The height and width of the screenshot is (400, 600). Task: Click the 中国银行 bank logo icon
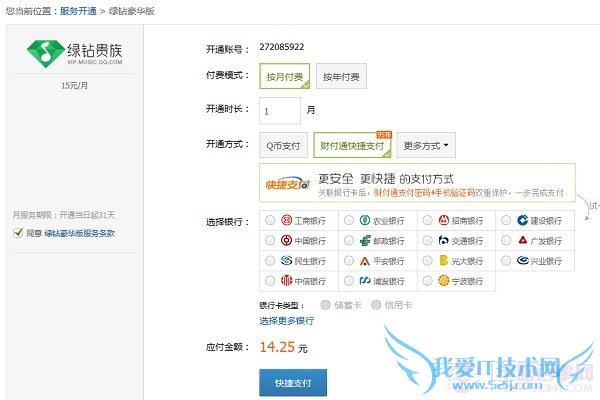(x=286, y=240)
